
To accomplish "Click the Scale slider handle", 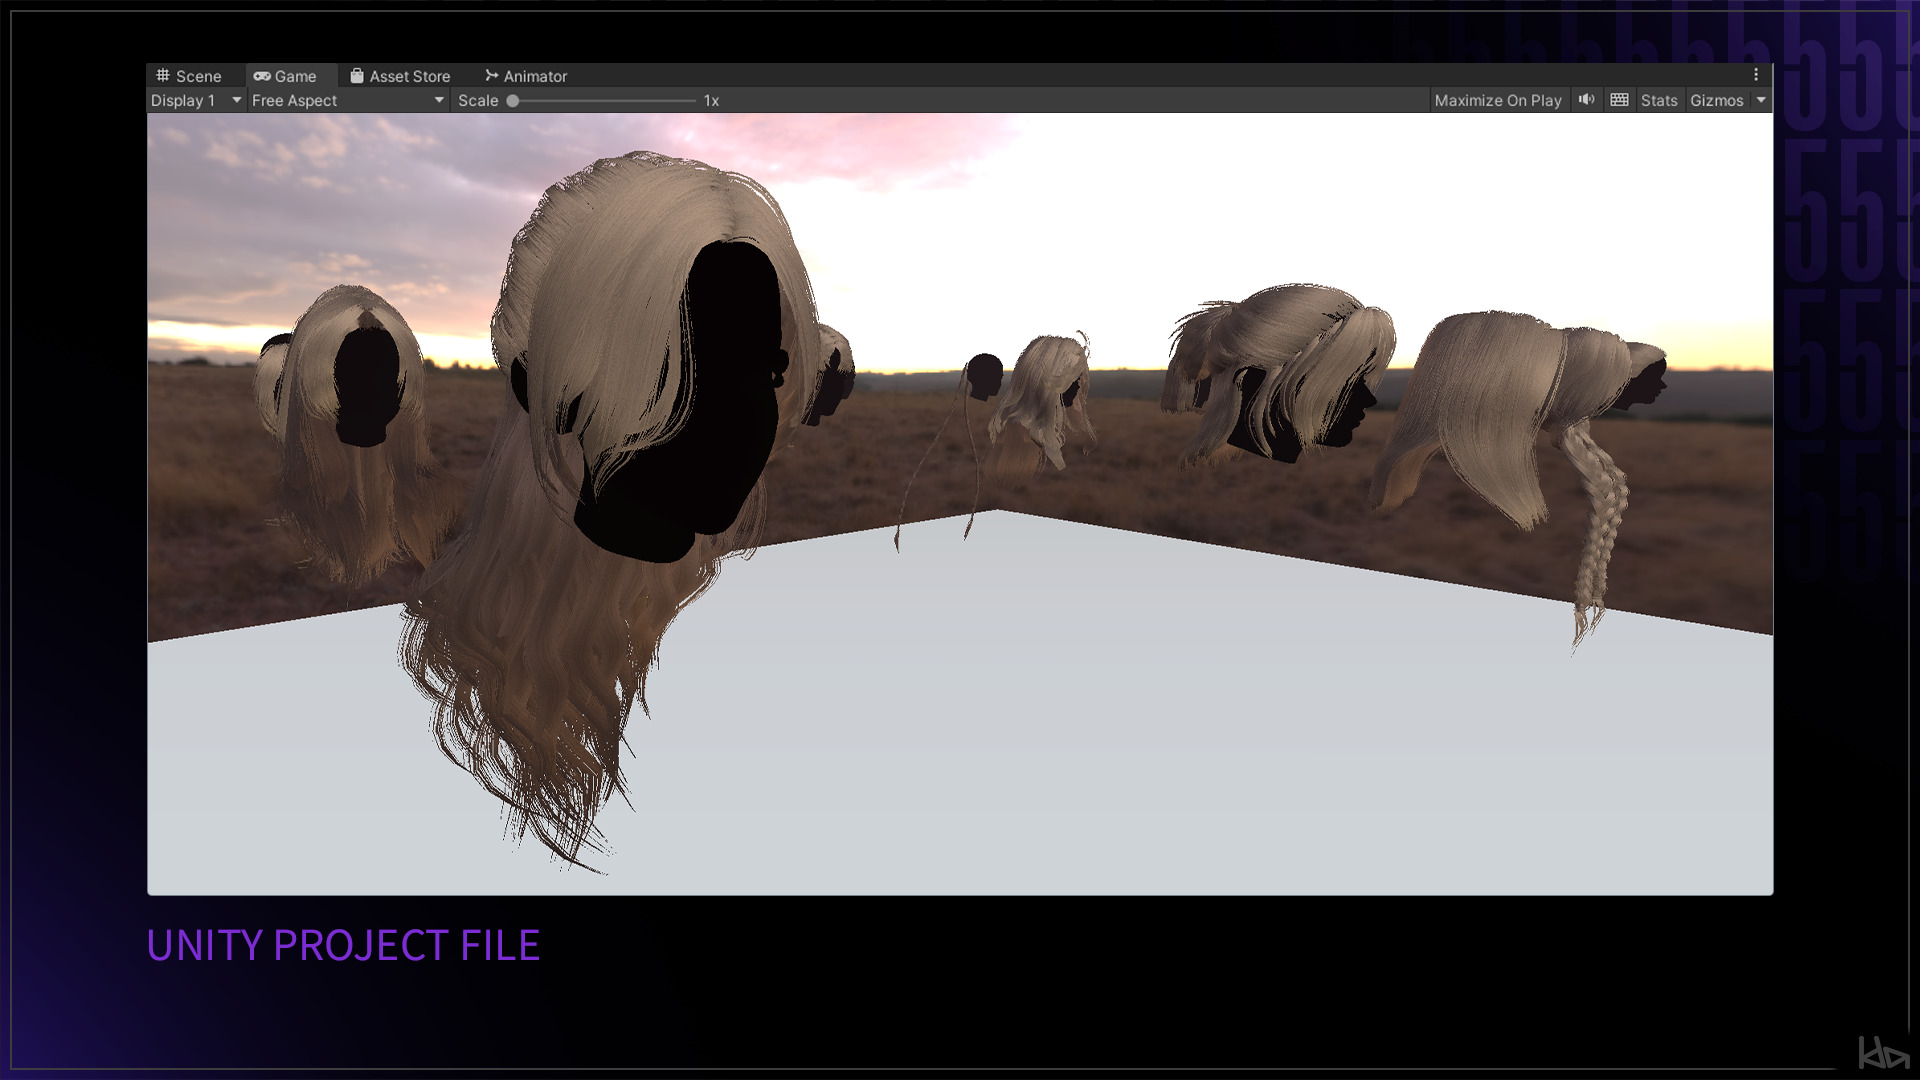I will coord(513,101).
